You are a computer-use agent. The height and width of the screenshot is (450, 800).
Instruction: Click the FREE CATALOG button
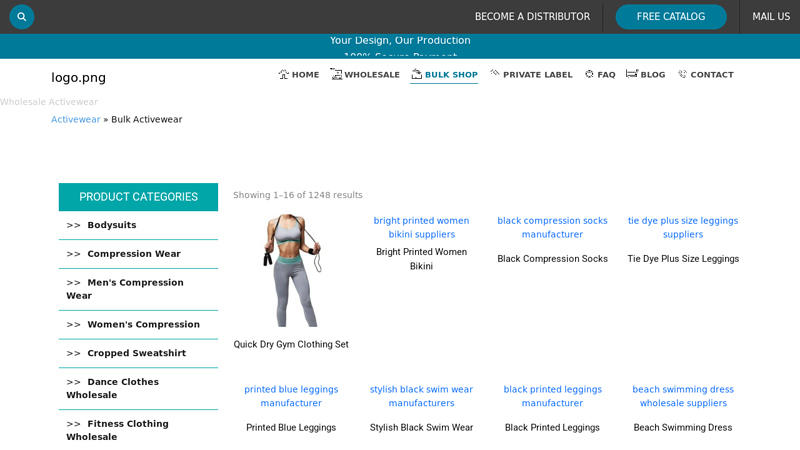point(671,17)
